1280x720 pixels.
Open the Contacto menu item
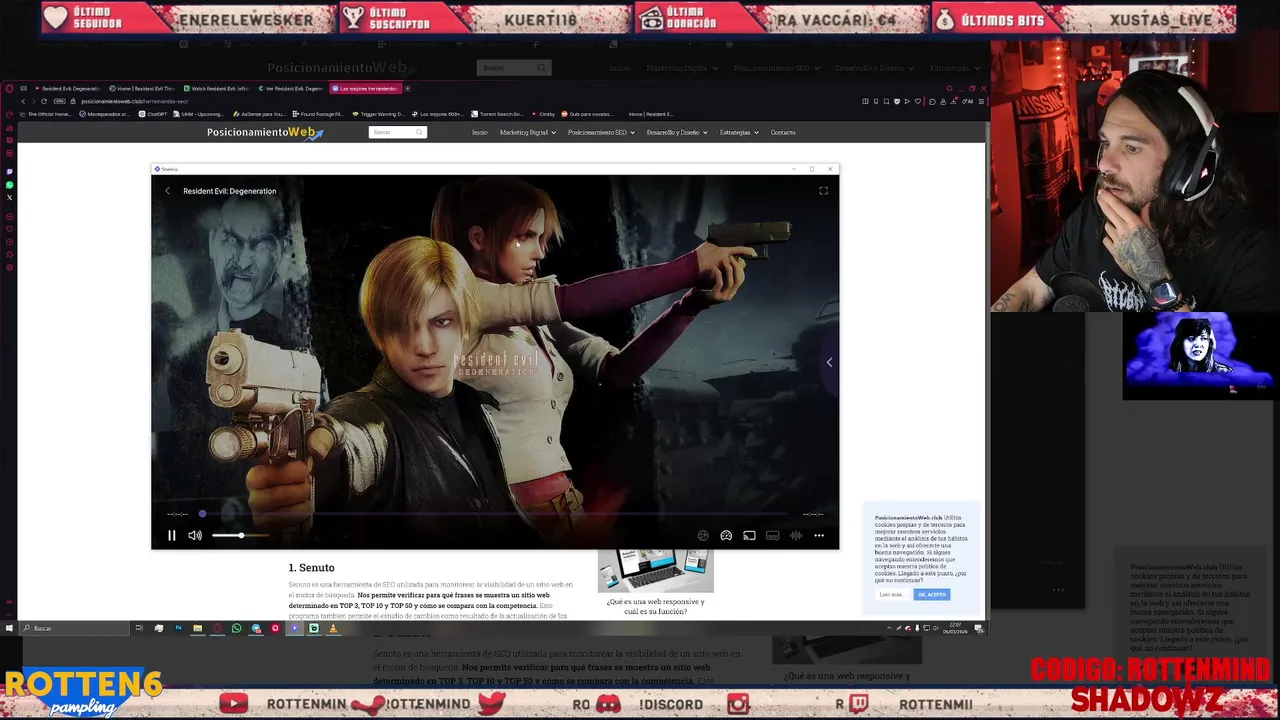[783, 132]
